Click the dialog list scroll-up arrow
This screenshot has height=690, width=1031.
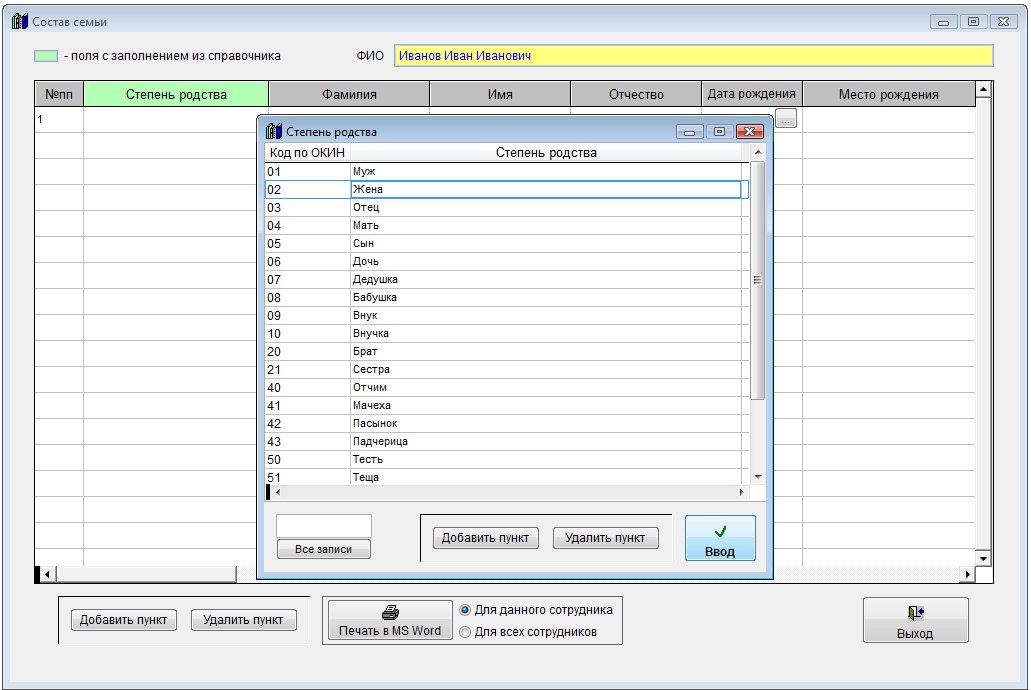(757, 153)
